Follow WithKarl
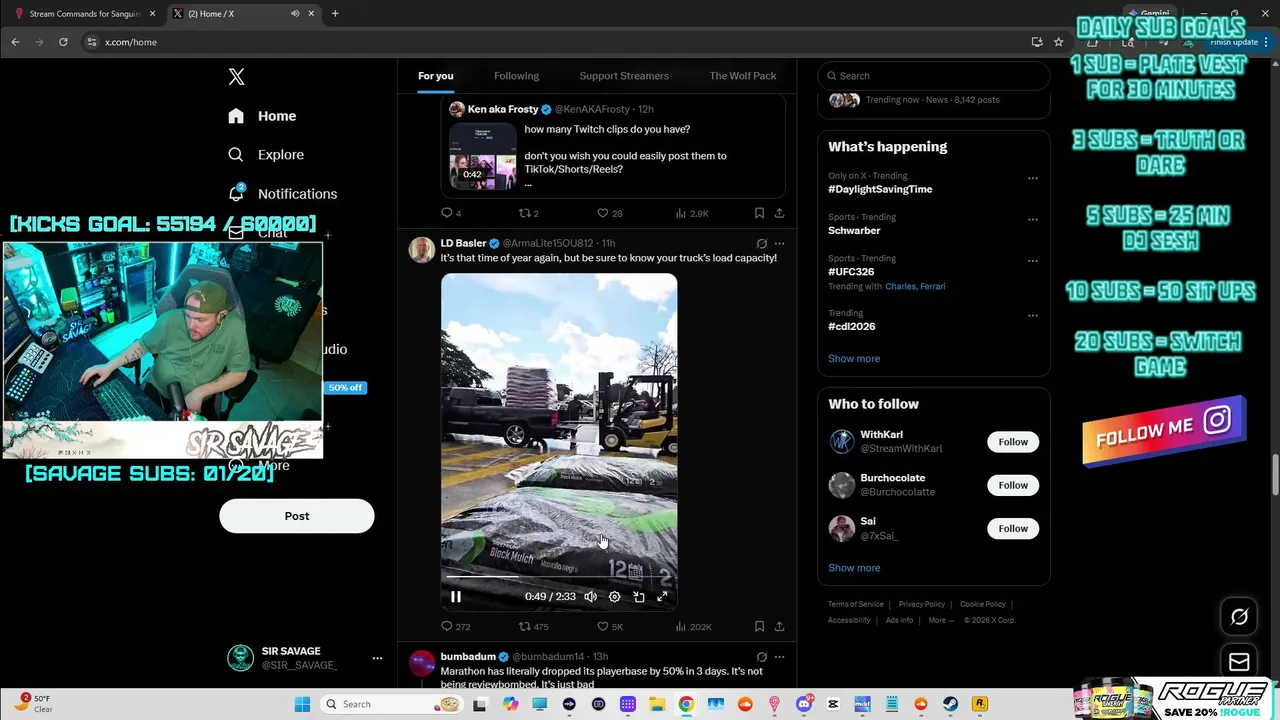The image size is (1280, 720). coord(1013,442)
